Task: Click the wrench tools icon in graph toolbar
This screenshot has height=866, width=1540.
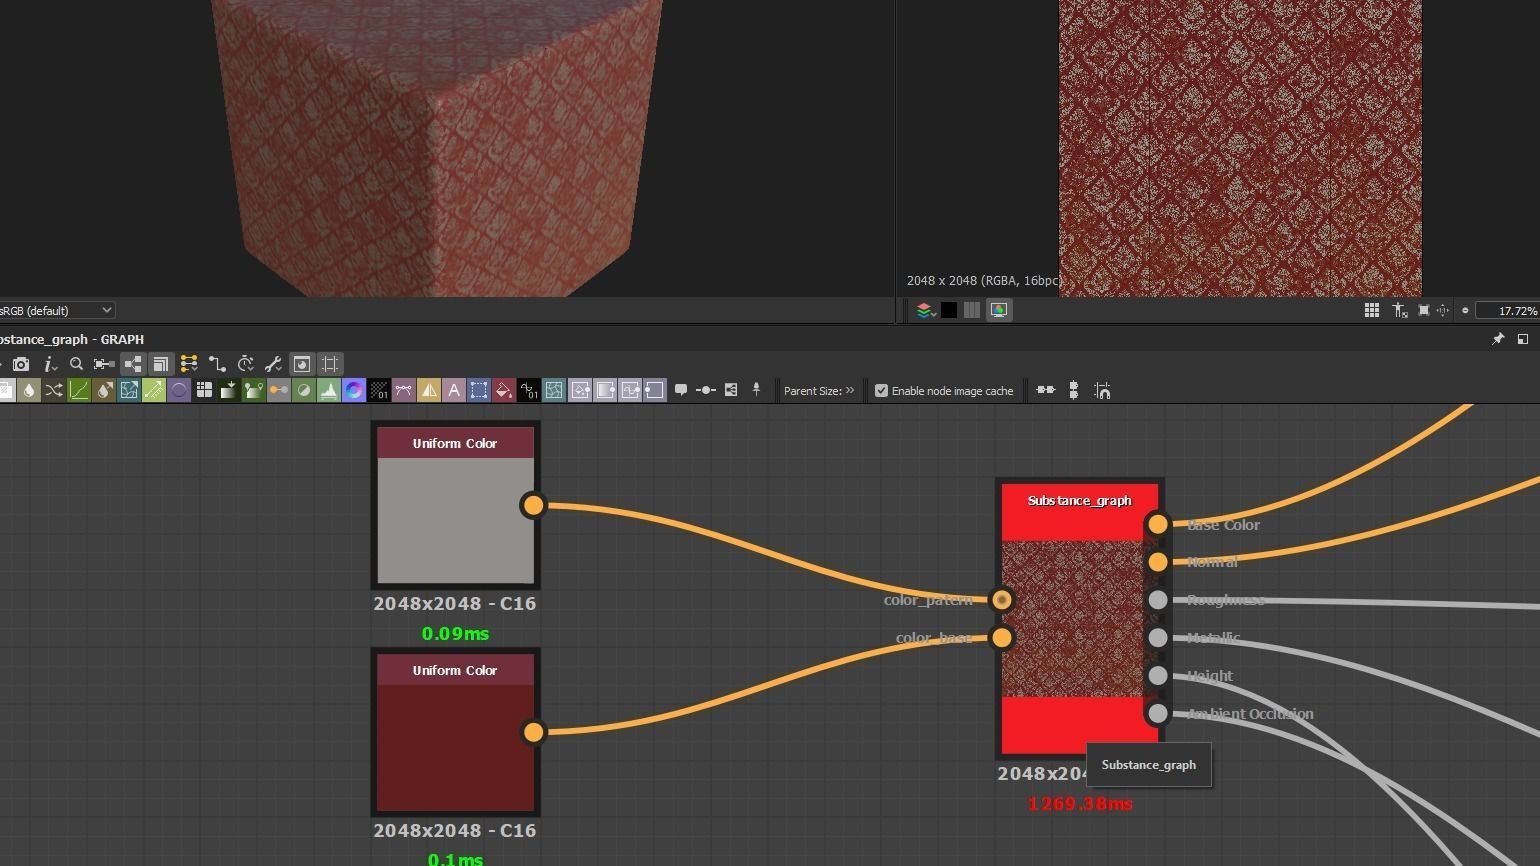Action: (x=273, y=364)
